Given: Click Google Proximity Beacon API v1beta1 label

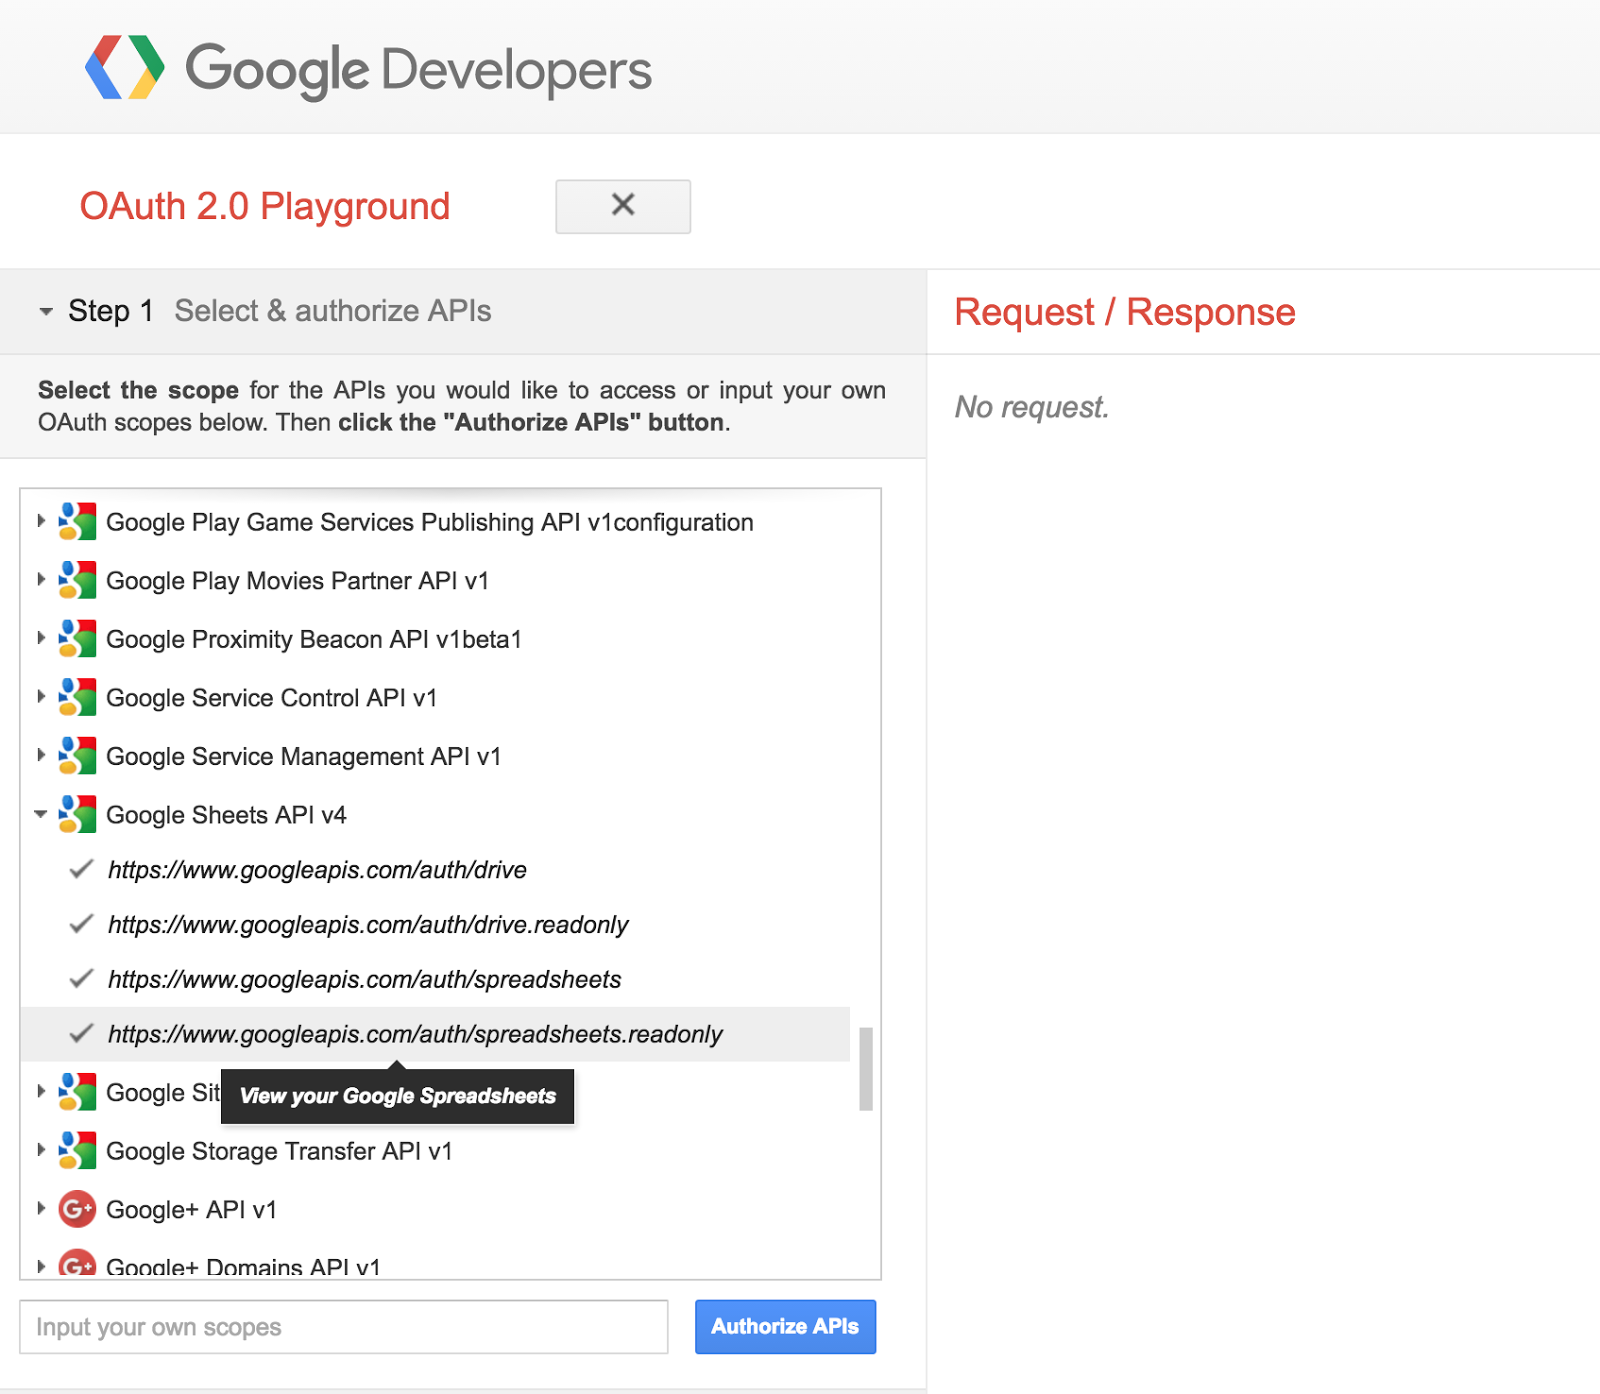Looking at the screenshot, I should [x=314, y=640].
